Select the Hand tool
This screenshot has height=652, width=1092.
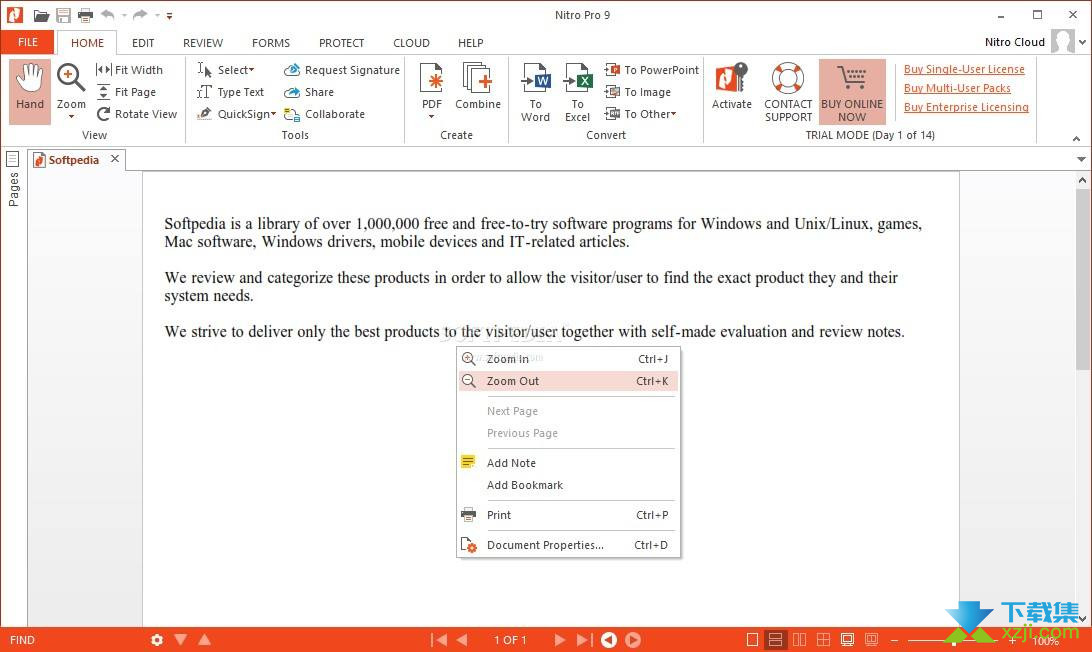tap(30, 91)
